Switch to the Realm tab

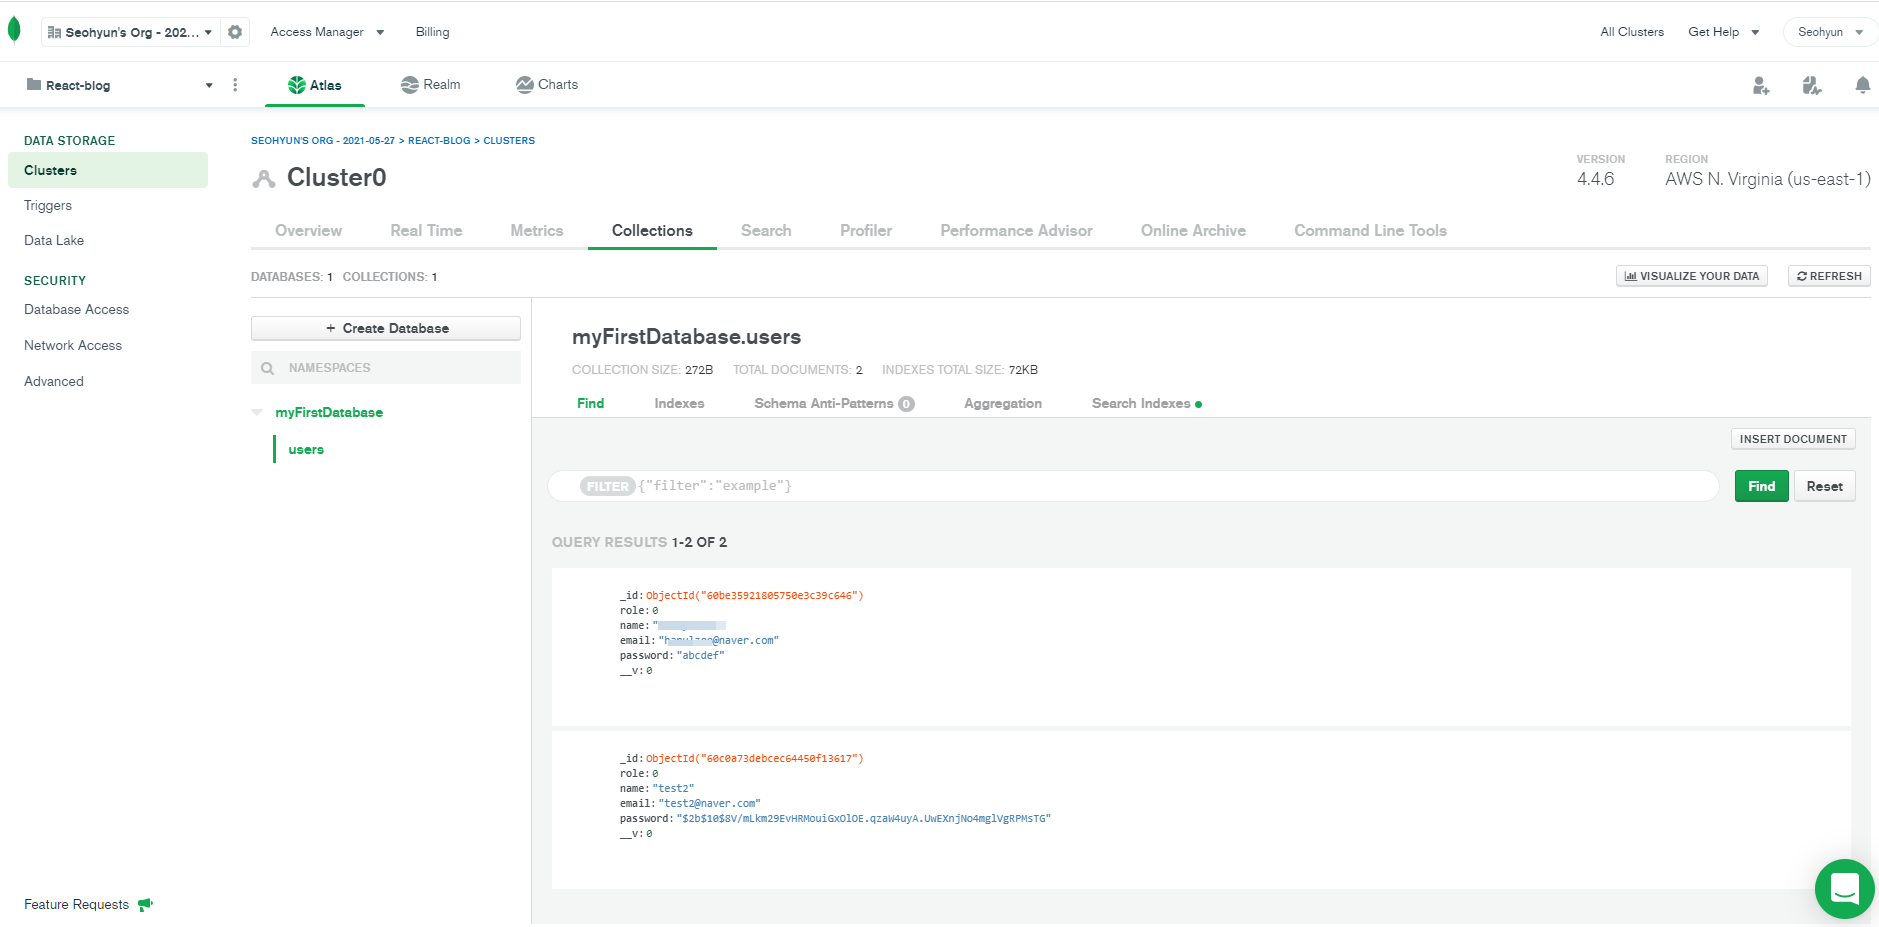click(431, 85)
